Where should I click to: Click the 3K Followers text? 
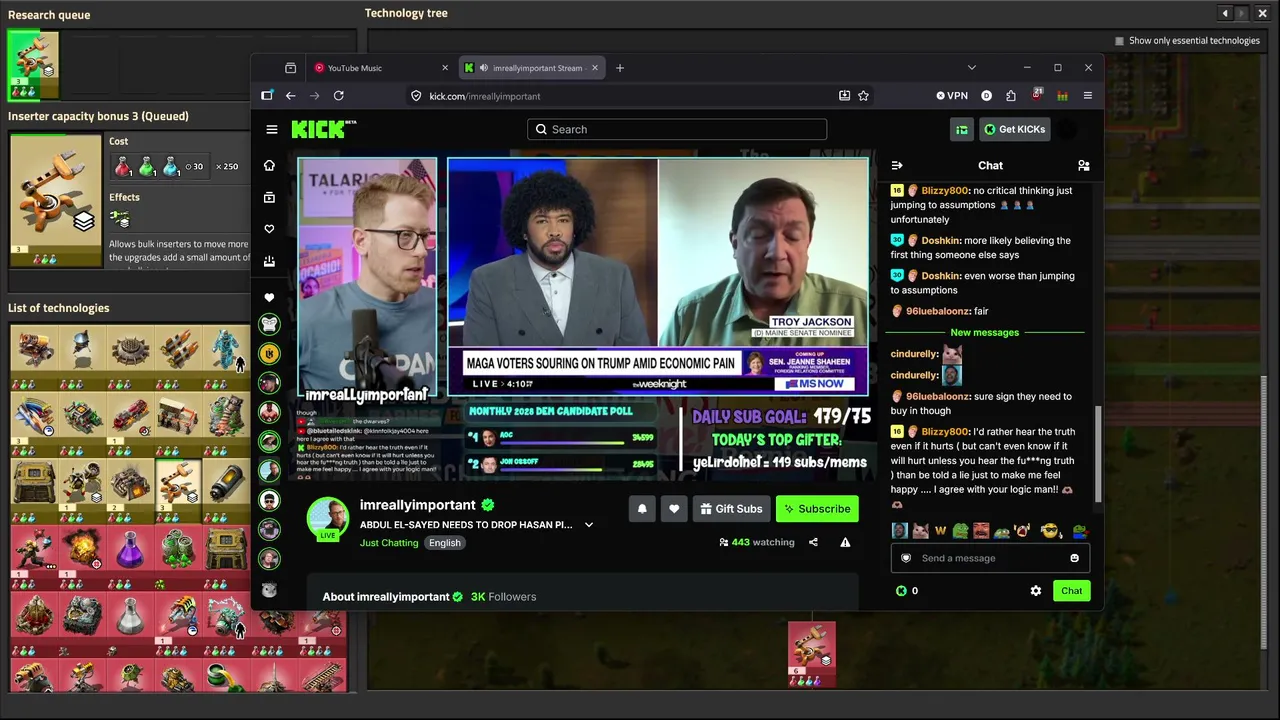504,597
